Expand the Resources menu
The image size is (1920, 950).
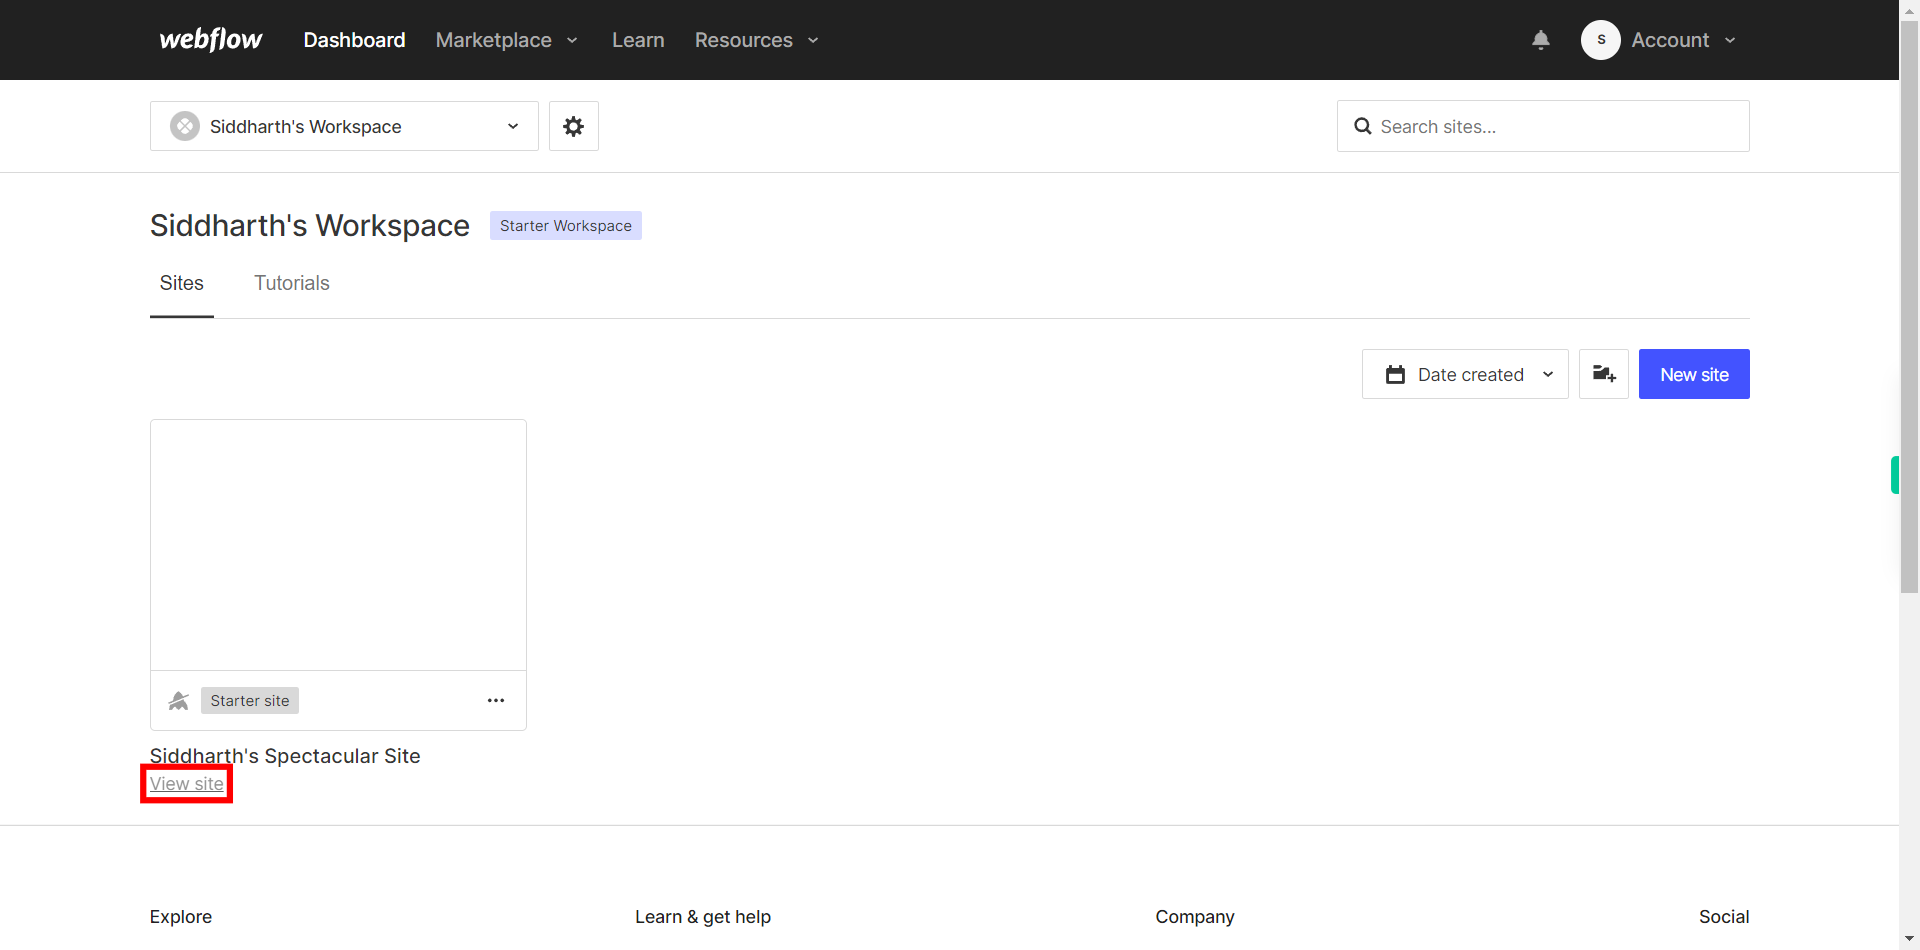click(757, 40)
